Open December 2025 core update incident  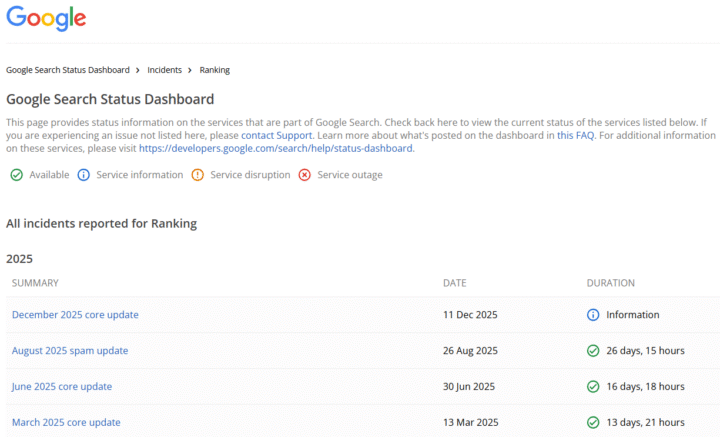click(x=75, y=315)
